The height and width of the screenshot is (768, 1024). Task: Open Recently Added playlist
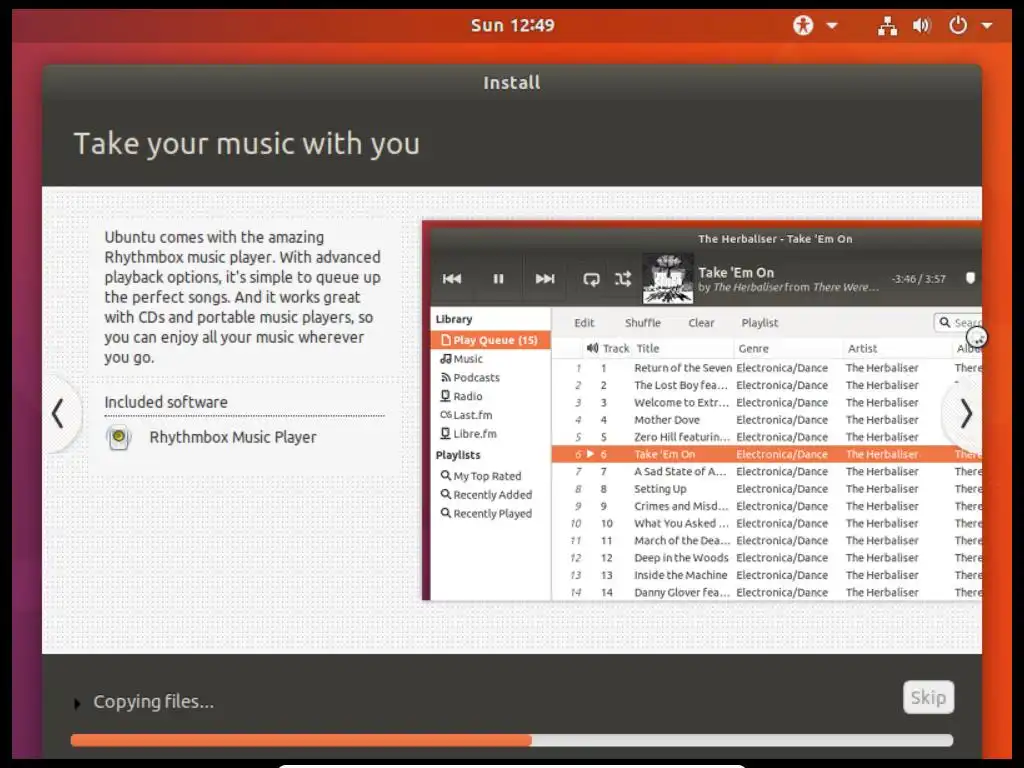click(x=487, y=495)
